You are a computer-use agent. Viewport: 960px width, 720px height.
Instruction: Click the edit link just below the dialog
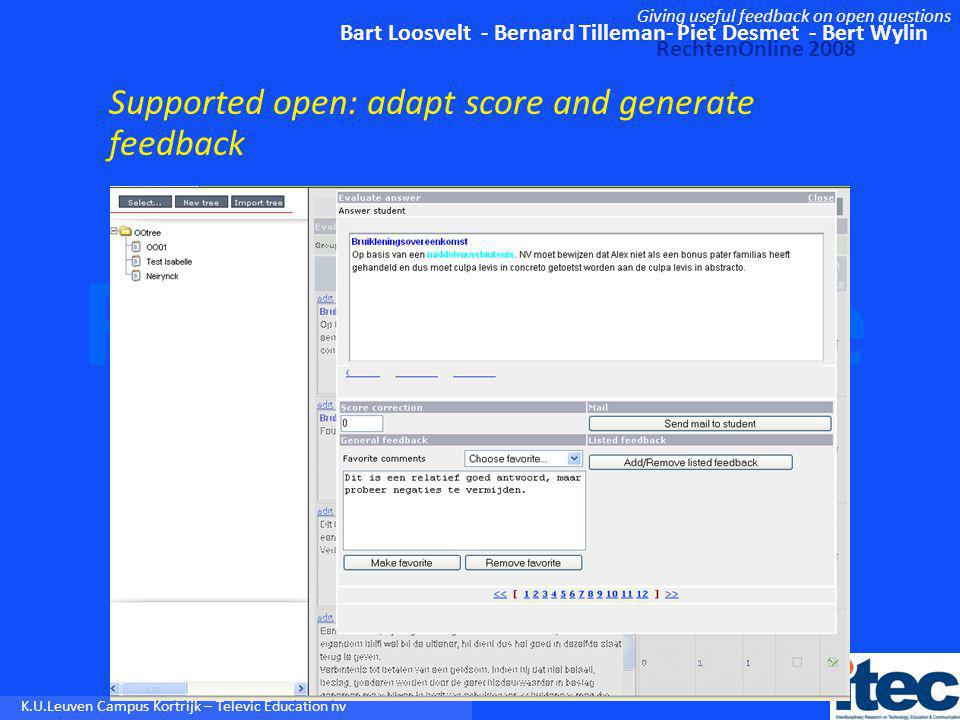325,618
